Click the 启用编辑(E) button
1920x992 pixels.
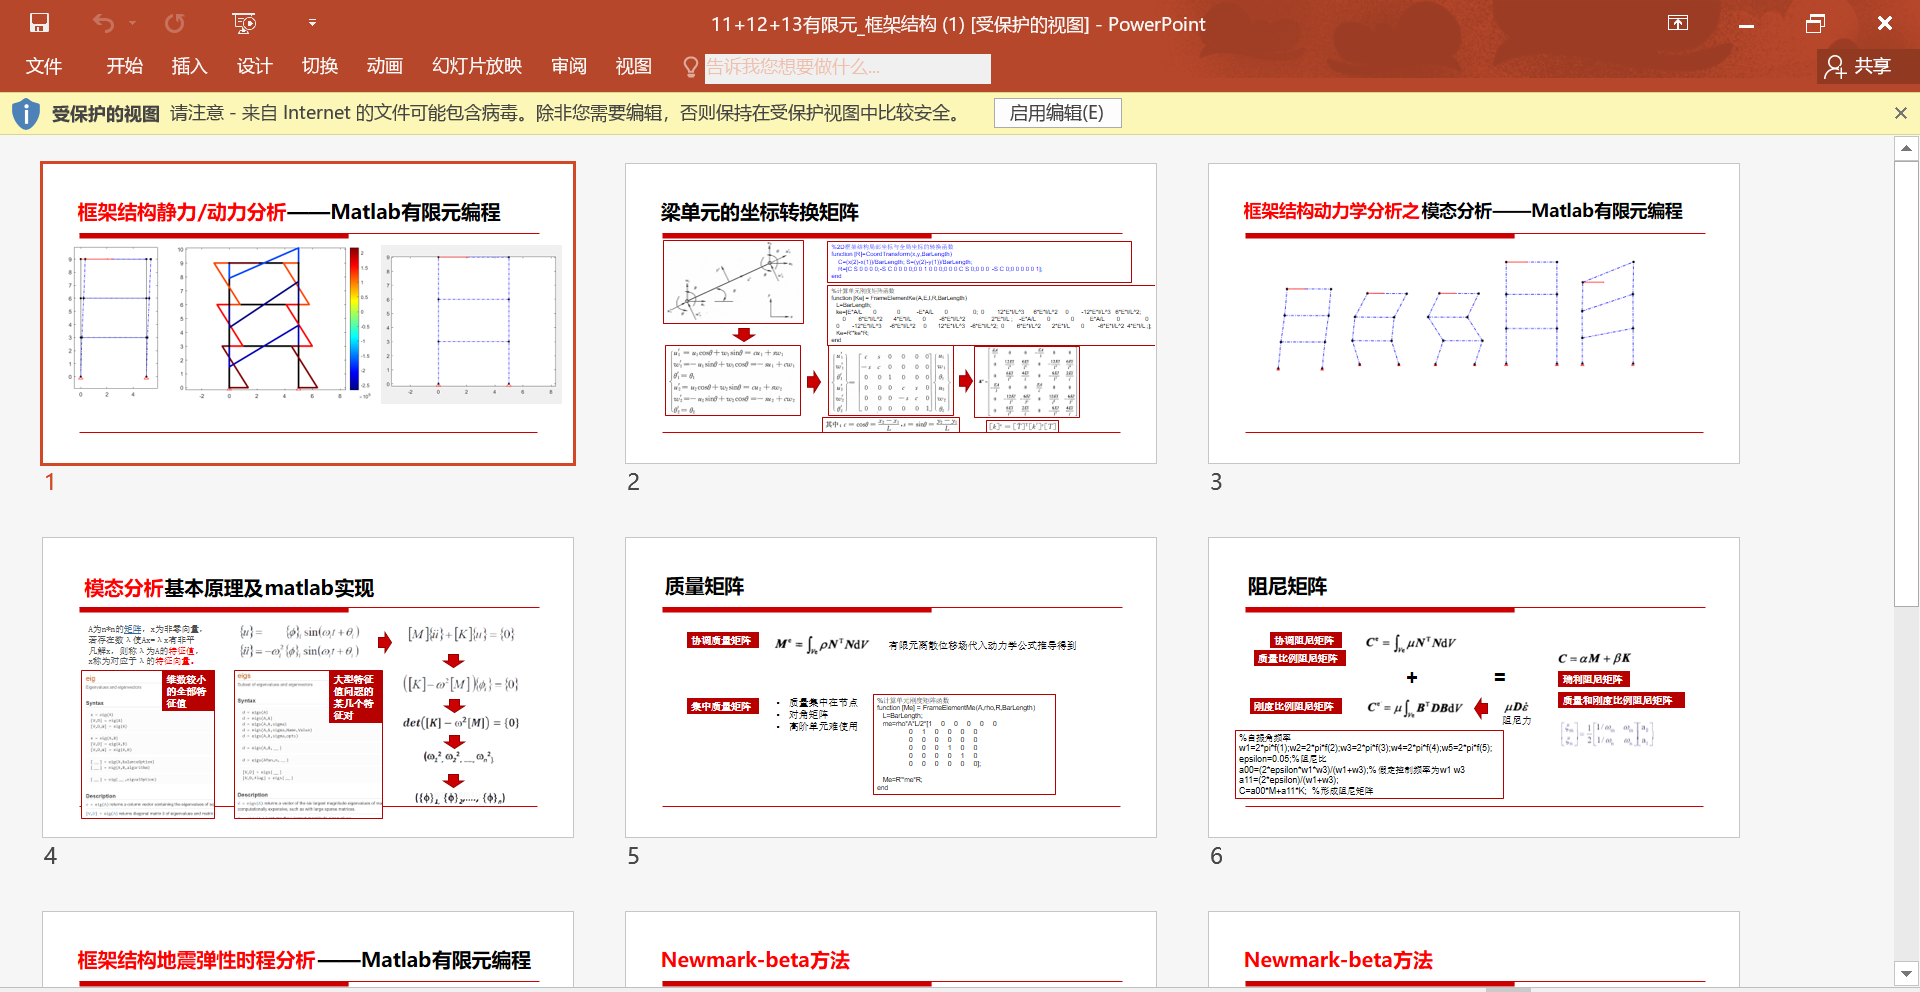(1057, 113)
